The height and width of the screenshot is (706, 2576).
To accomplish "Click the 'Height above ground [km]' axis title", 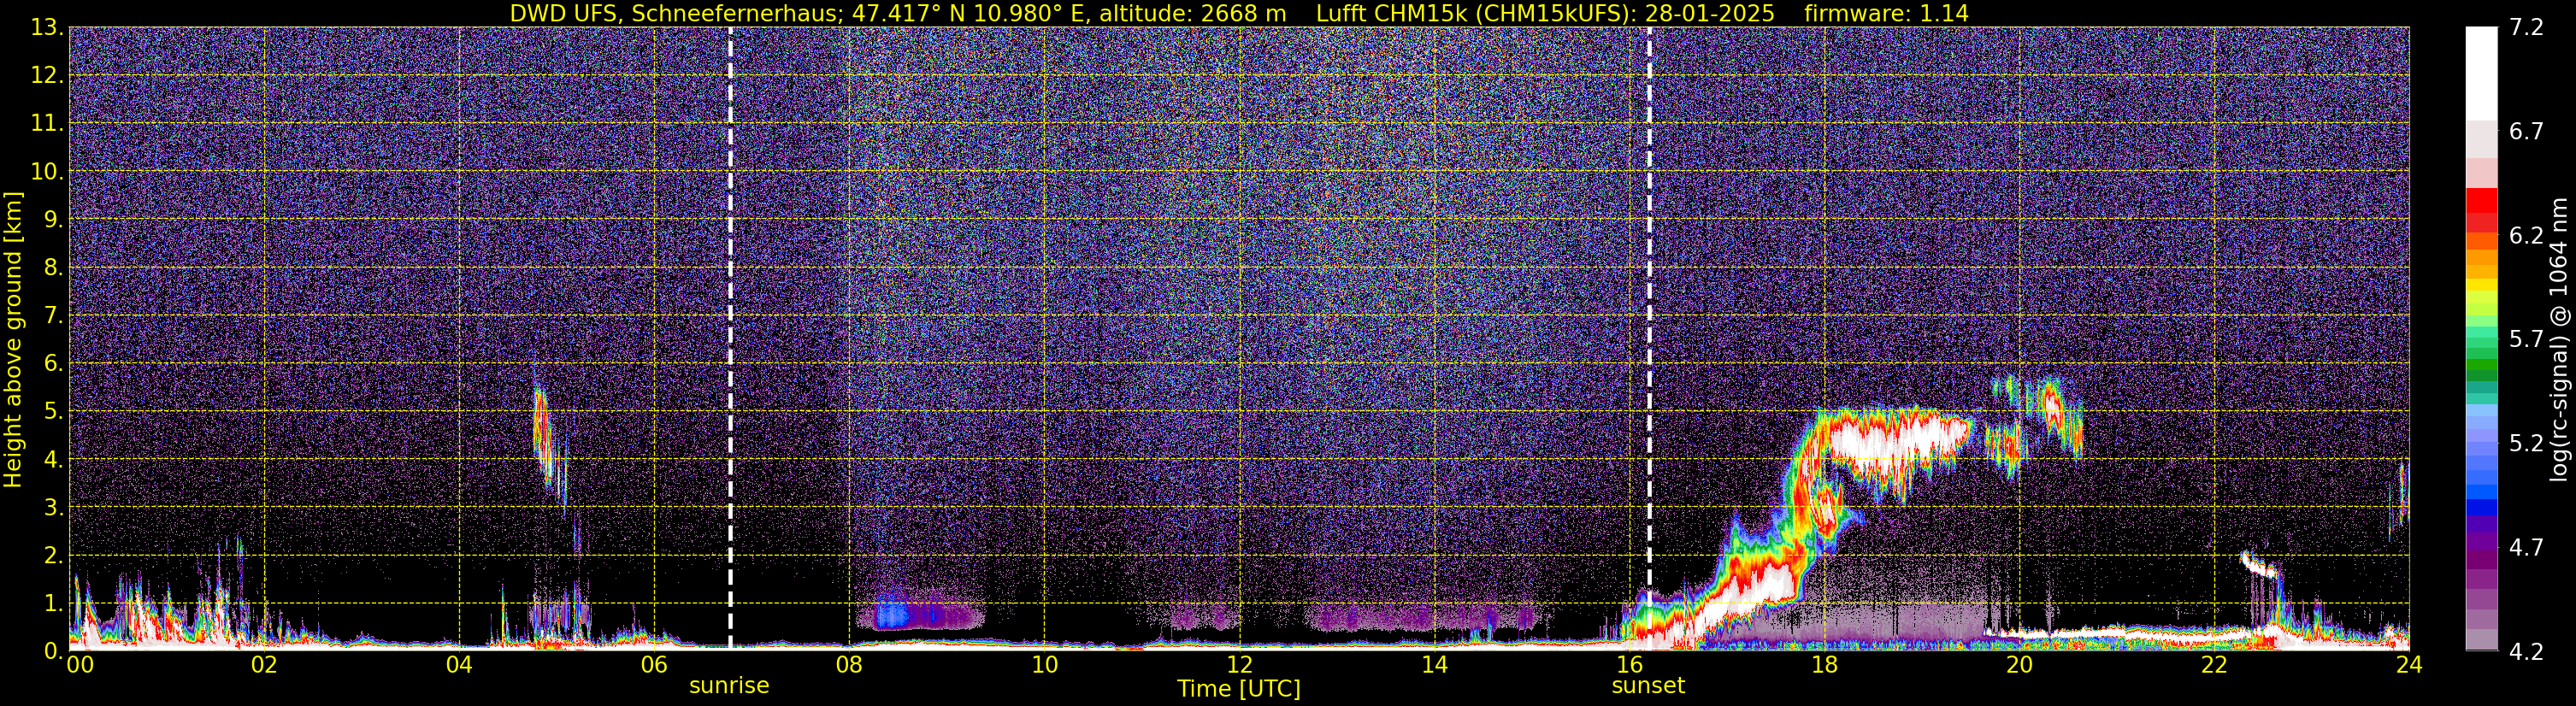I will (x=13, y=339).
